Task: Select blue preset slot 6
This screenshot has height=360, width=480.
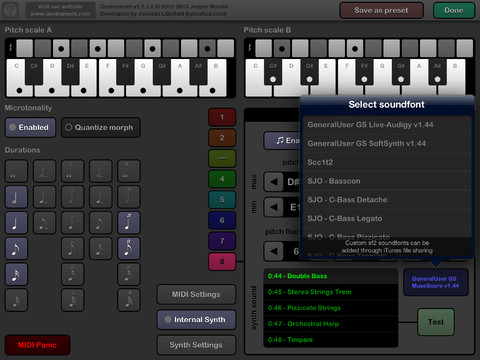Action: [222, 220]
